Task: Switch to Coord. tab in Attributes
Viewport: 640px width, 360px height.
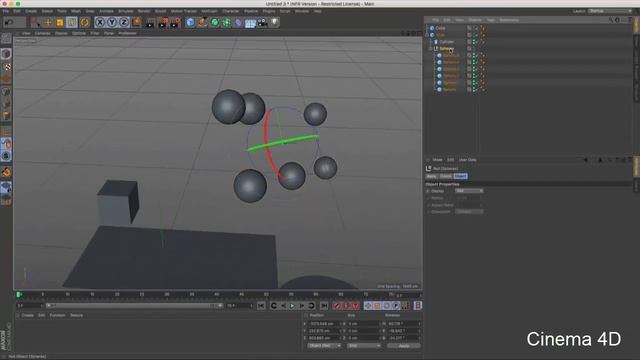Action: 446,176
